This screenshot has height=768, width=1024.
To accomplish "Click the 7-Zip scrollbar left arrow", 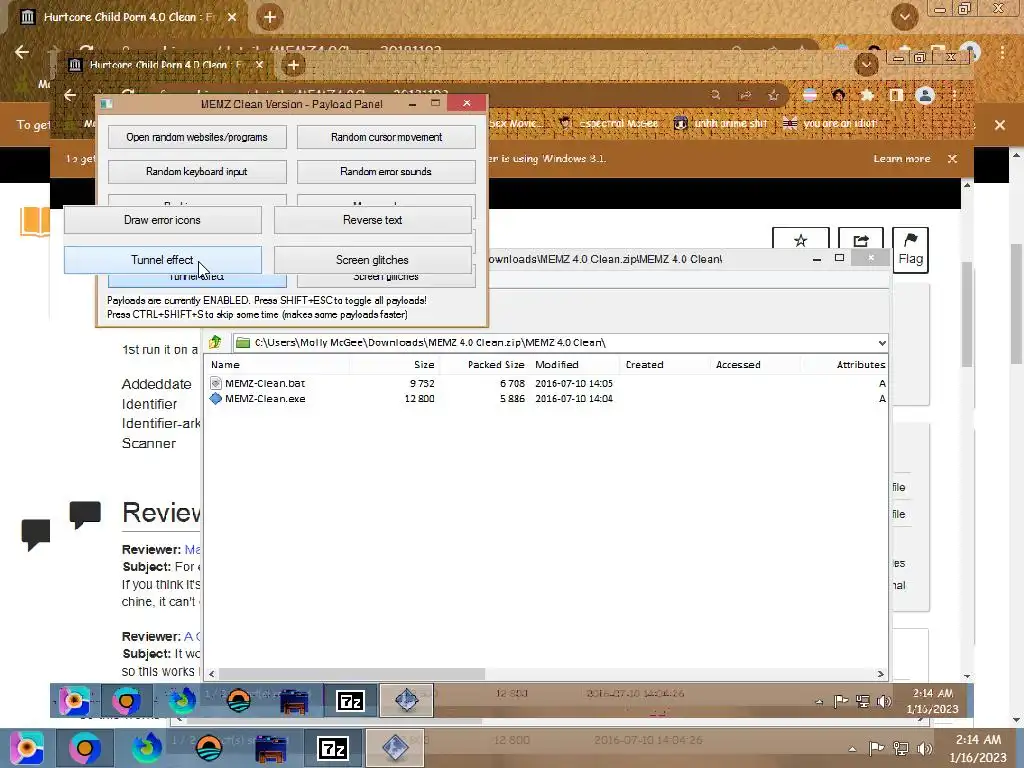I will [211, 674].
